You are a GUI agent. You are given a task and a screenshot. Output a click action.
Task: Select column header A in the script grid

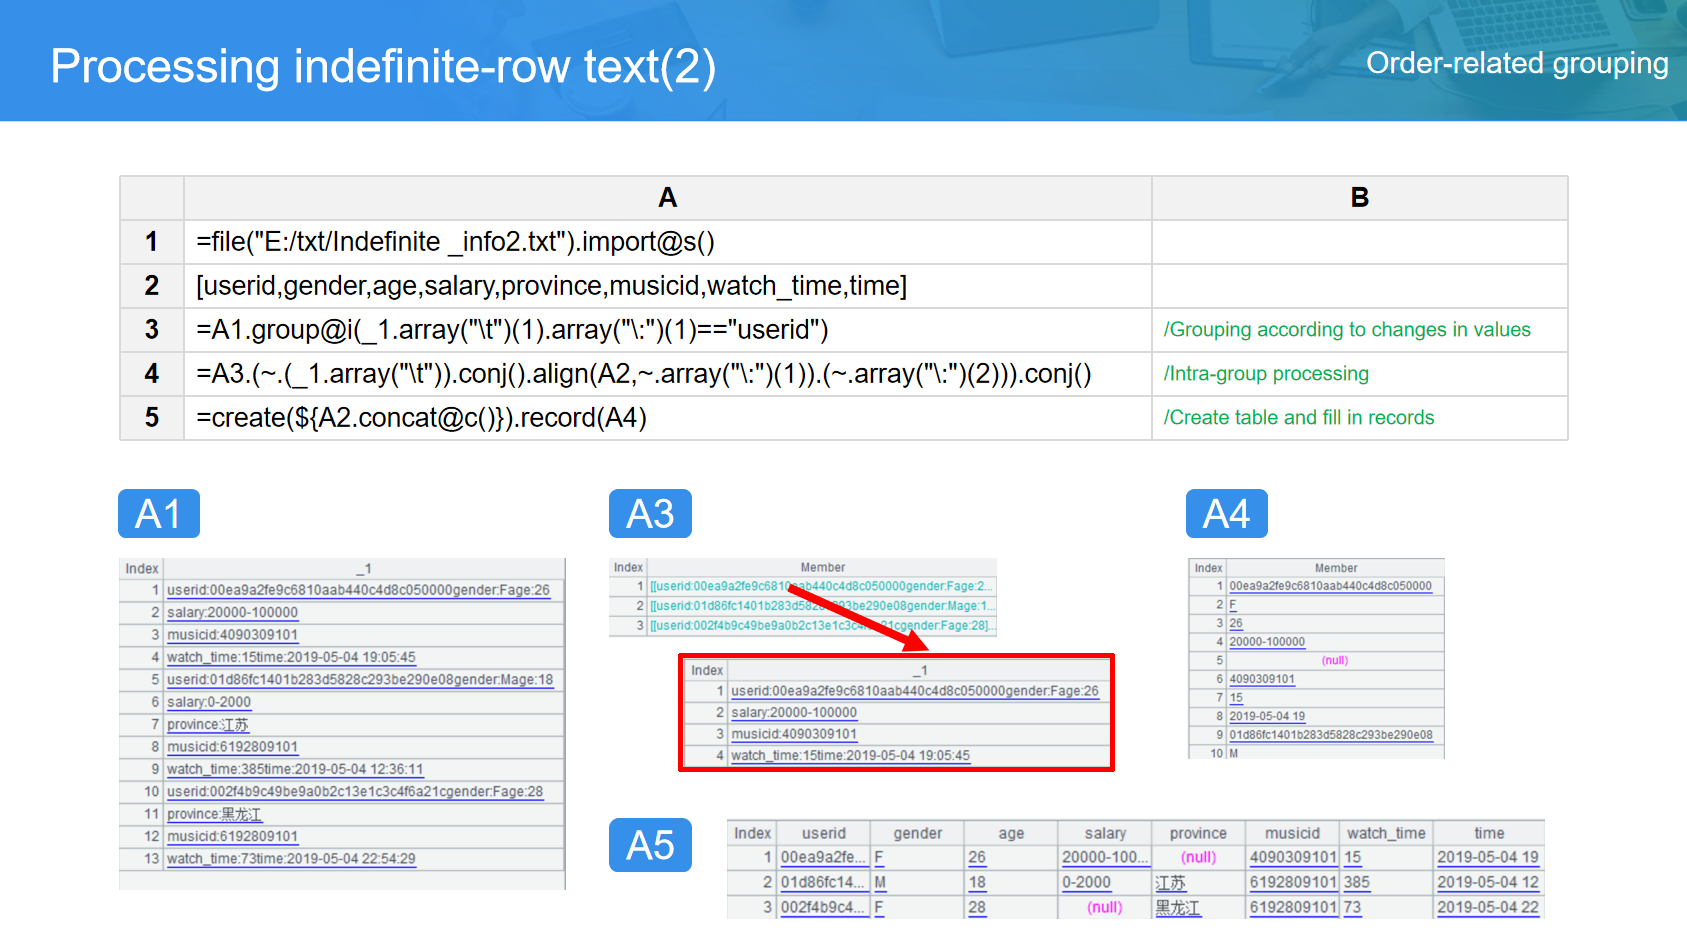point(667,198)
